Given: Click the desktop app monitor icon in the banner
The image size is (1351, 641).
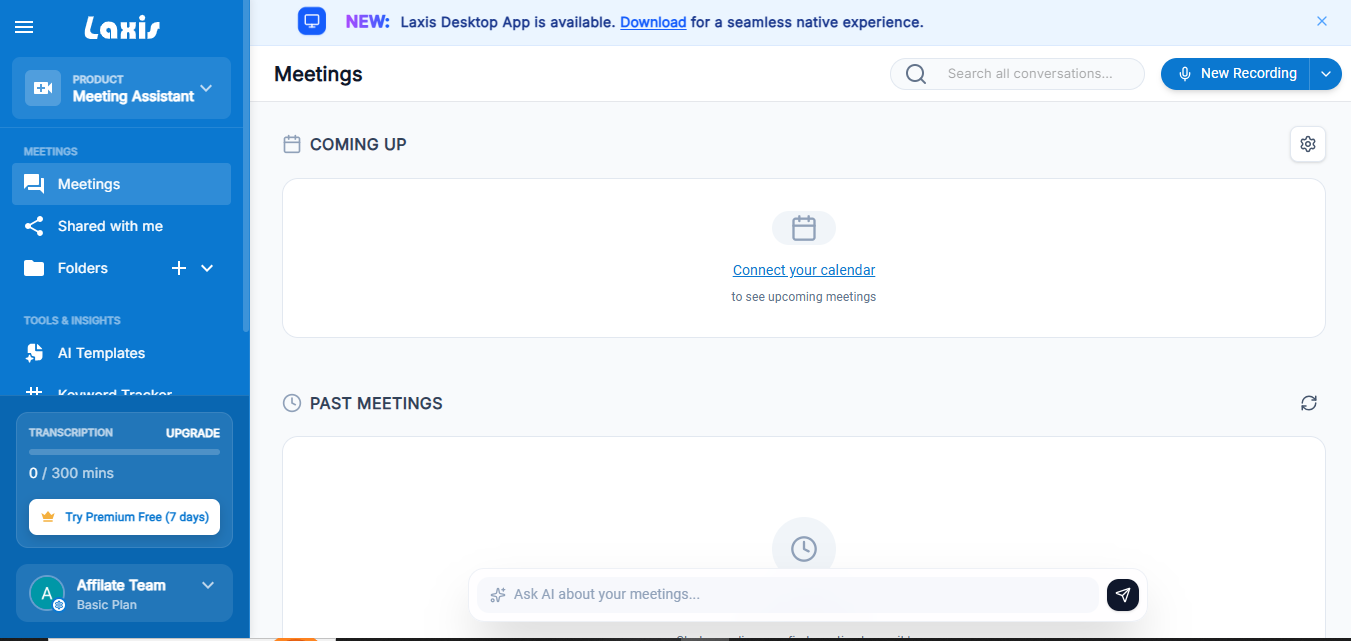Looking at the screenshot, I should (312, 21).
